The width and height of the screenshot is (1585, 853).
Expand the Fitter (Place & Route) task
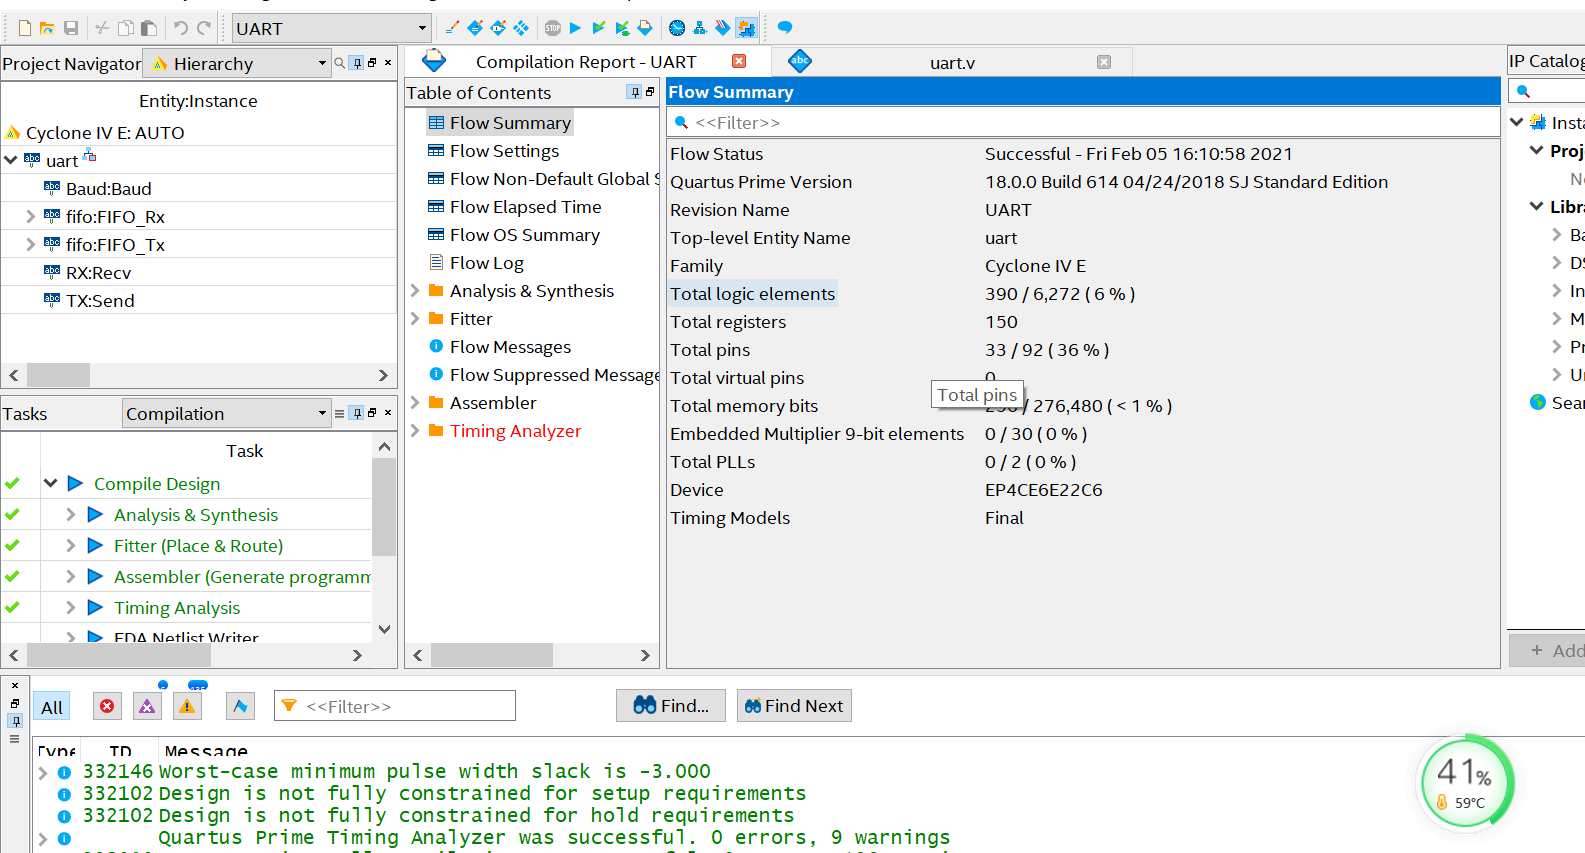point(70,545)
